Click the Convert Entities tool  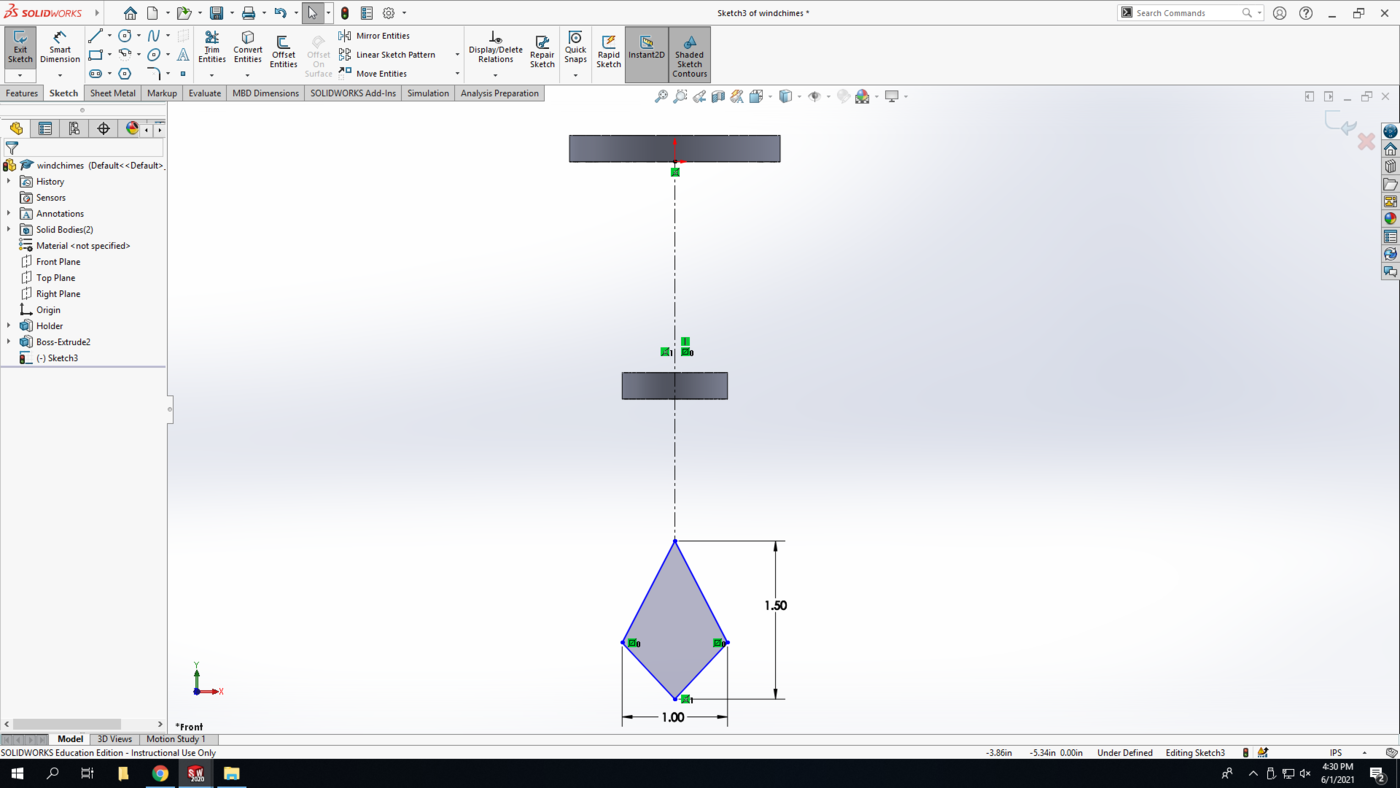tap(248, 48)
